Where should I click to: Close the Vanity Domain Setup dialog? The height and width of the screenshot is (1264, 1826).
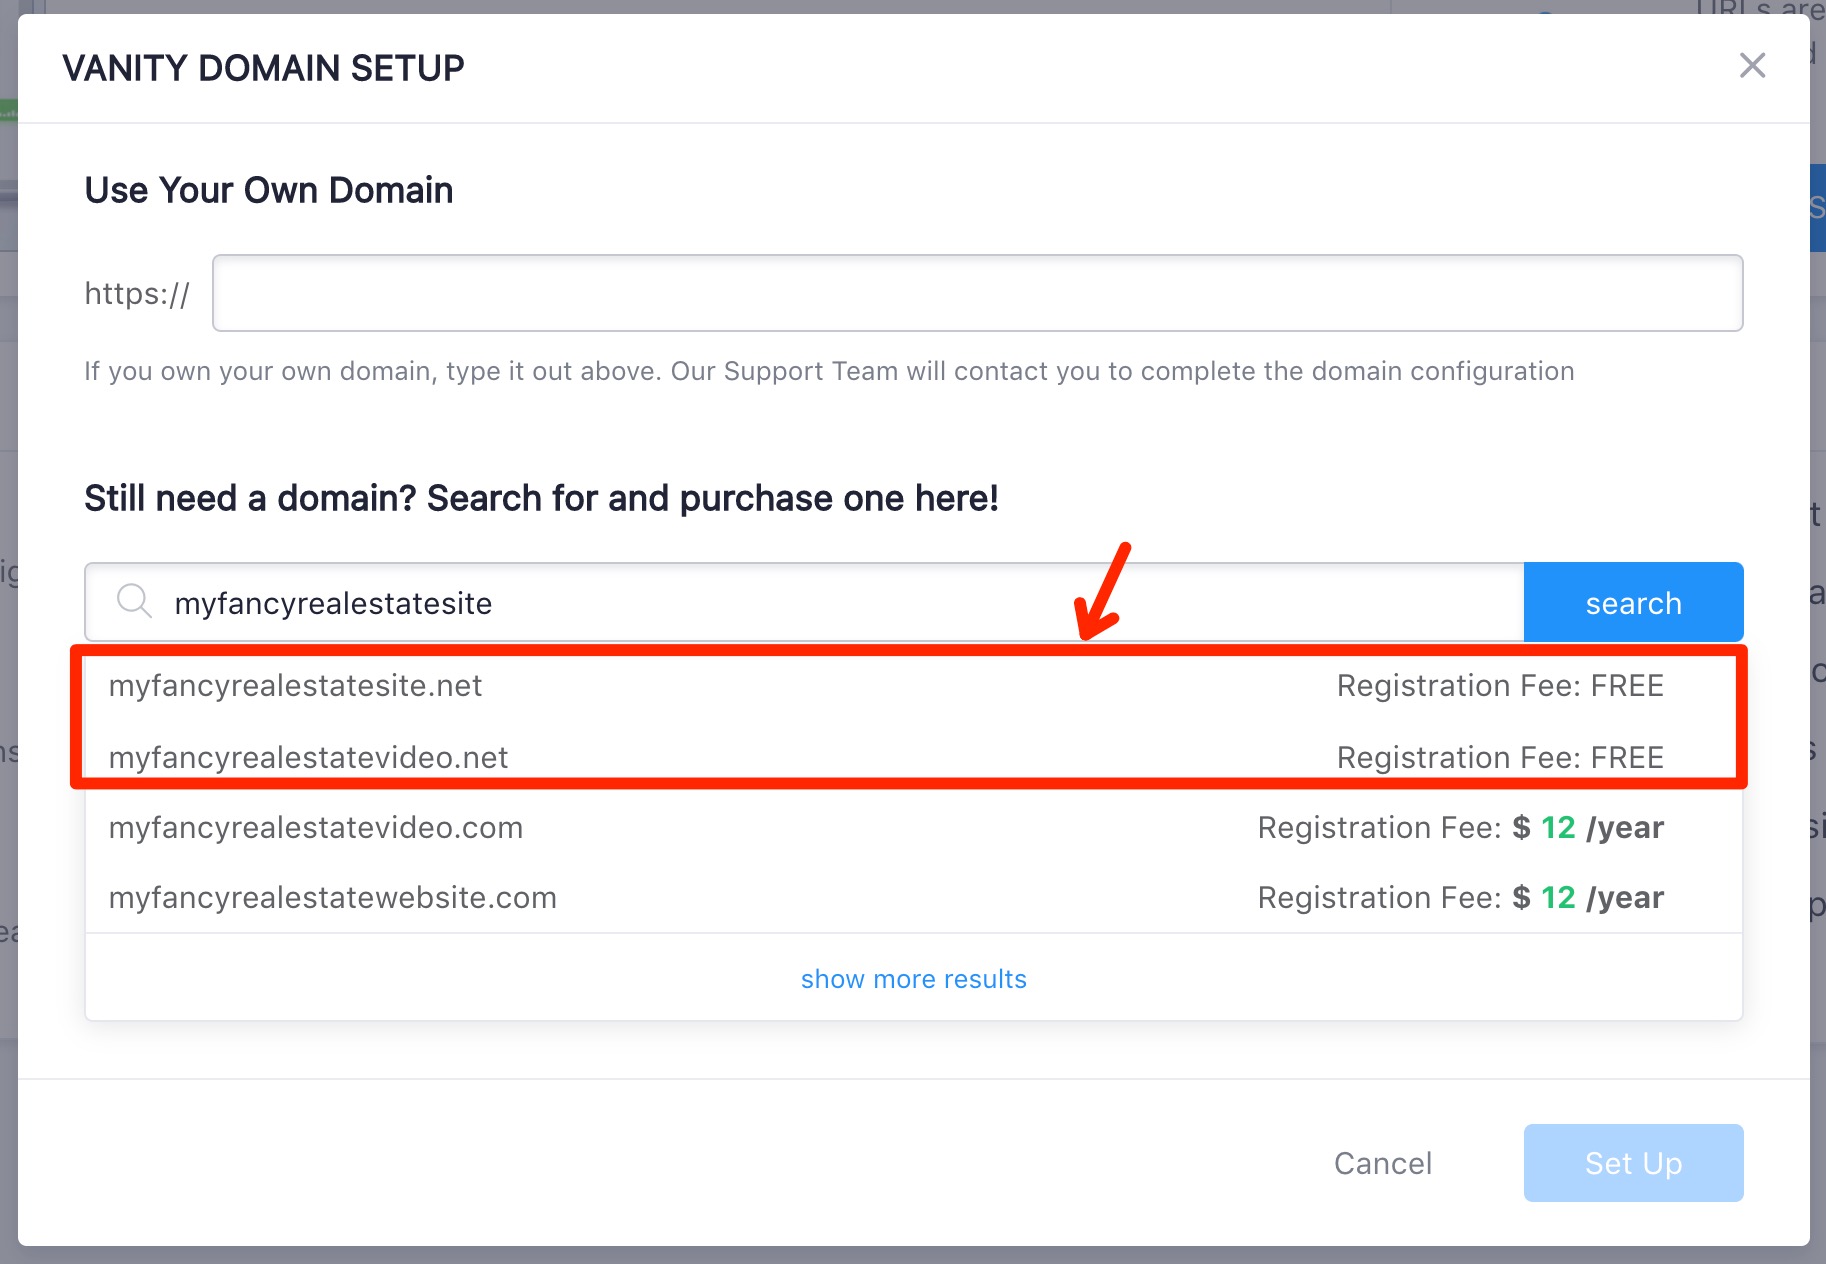(x=1752, y=66)
